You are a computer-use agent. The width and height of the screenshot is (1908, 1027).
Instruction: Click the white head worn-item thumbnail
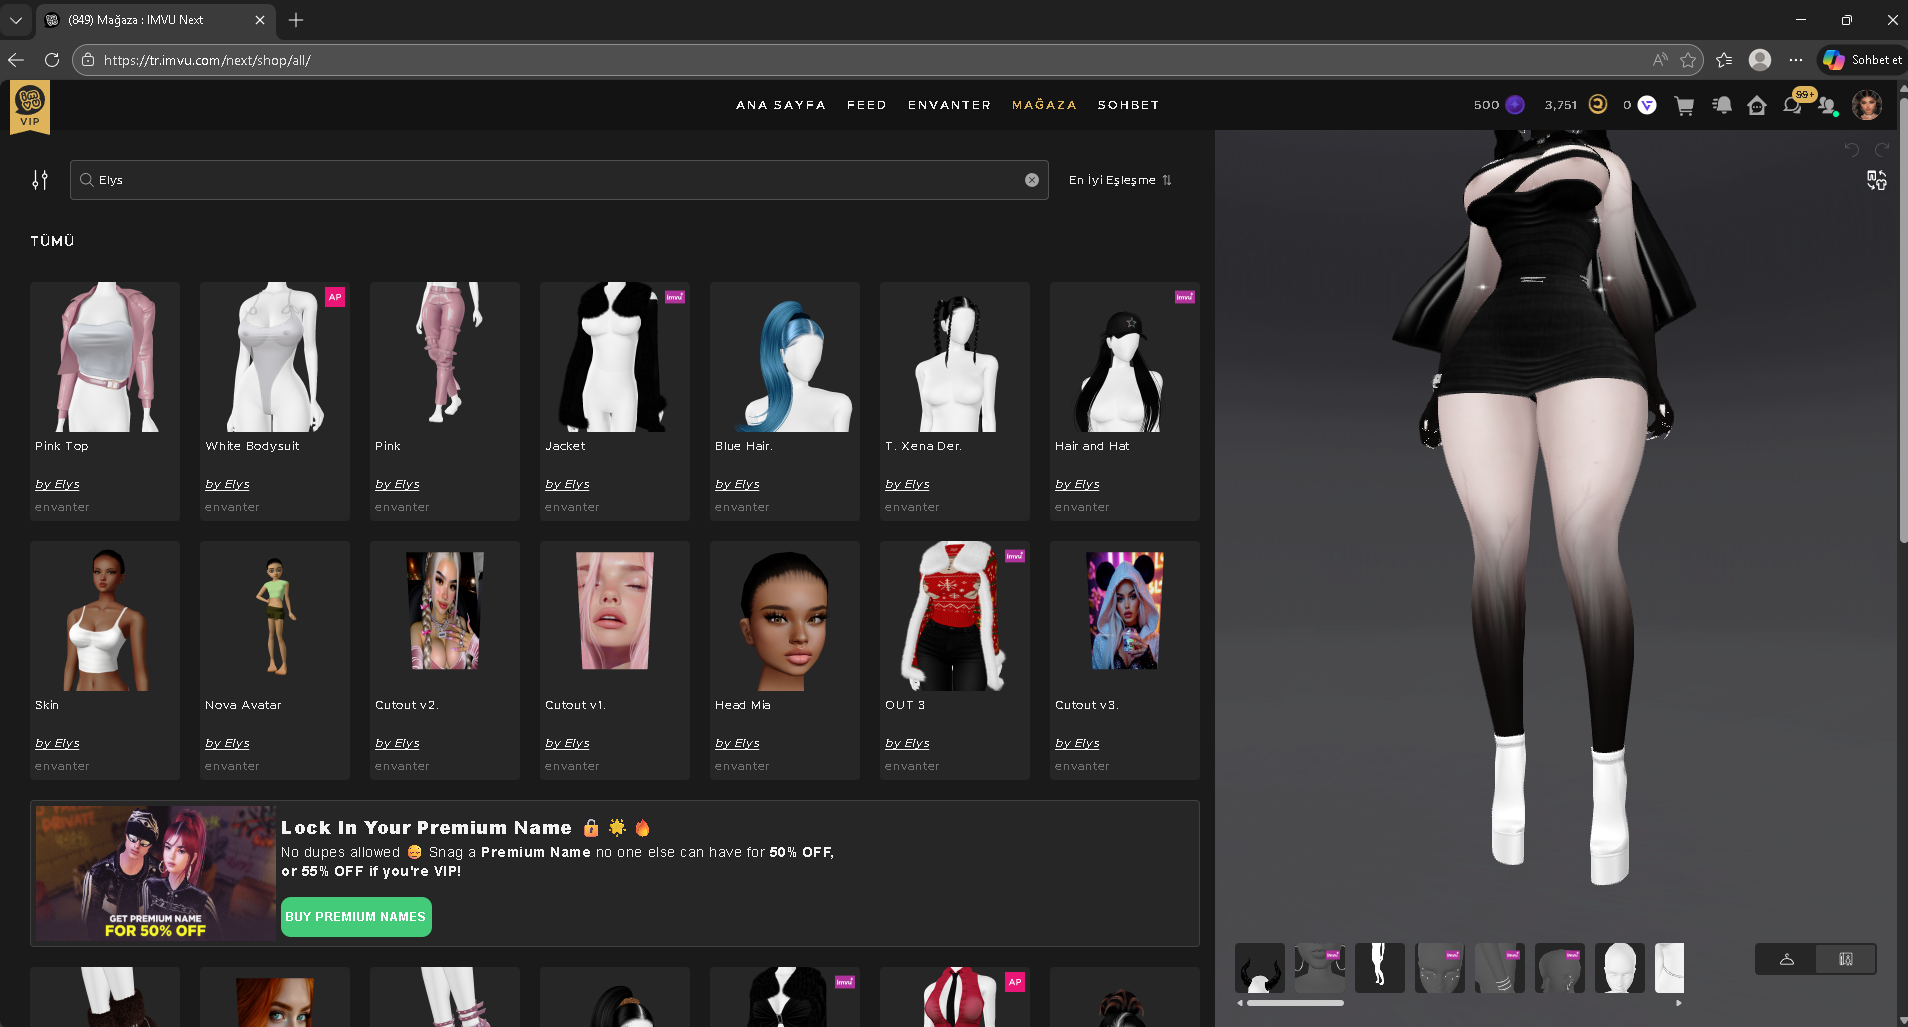(x=1620, y=968)
